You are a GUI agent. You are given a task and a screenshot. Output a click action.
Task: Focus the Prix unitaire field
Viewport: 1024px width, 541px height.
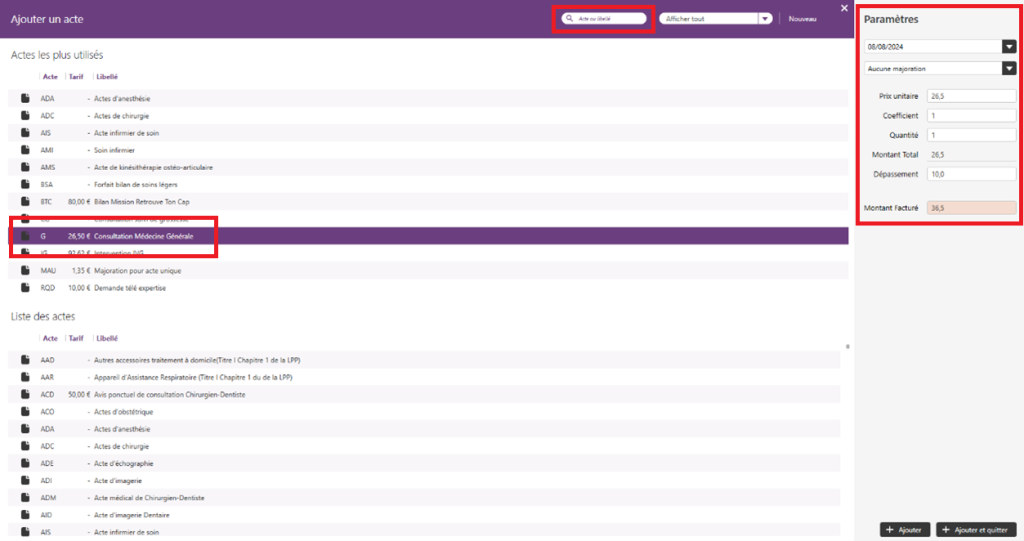click(971, 97)
